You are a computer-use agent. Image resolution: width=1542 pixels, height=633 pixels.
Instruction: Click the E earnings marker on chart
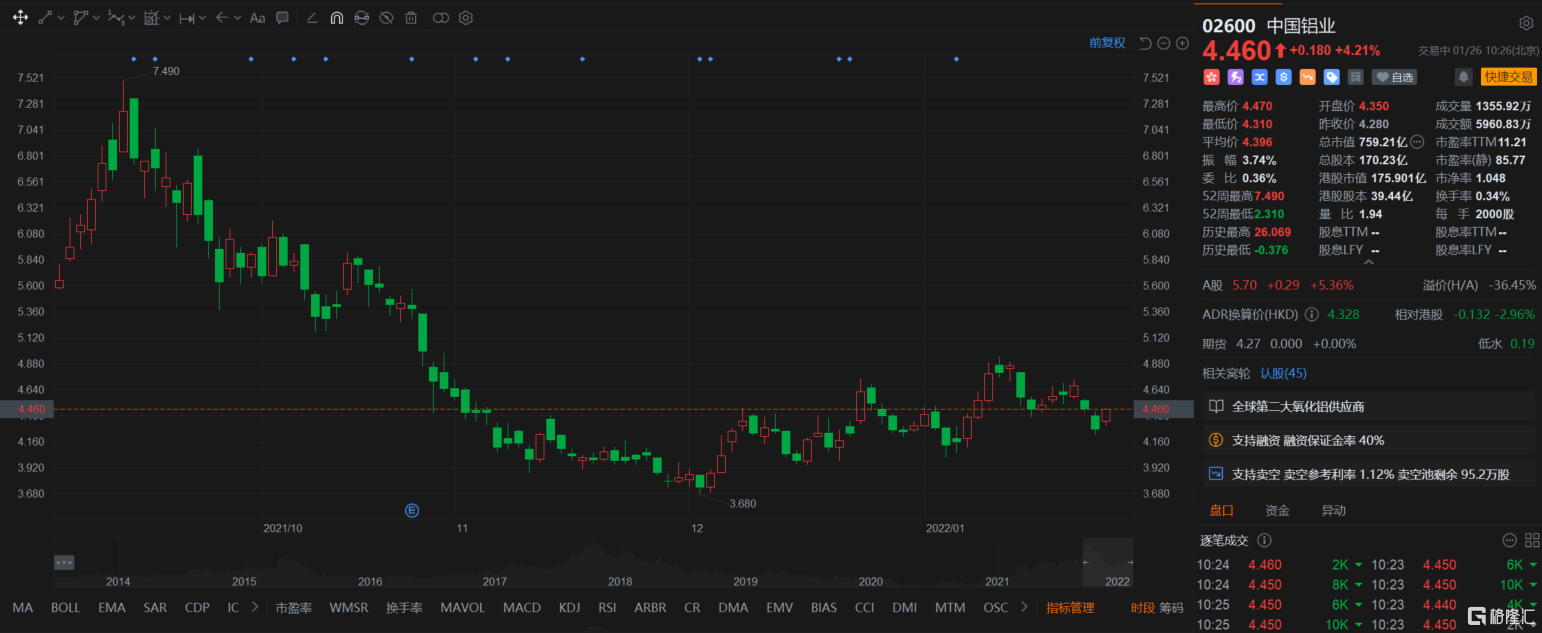tap(411, 510)
